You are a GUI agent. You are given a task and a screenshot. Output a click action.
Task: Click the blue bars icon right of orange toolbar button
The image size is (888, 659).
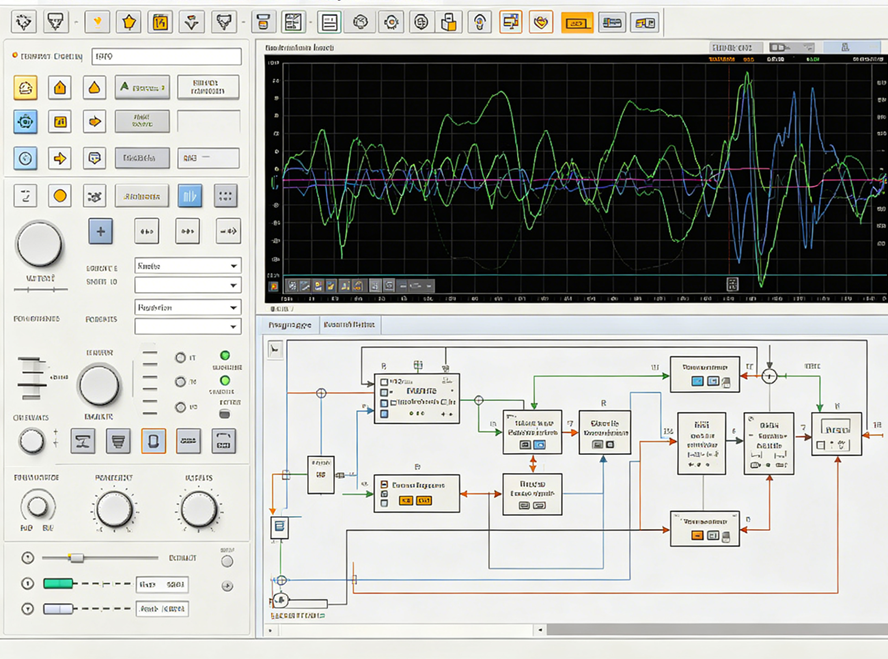click(612, 23)
